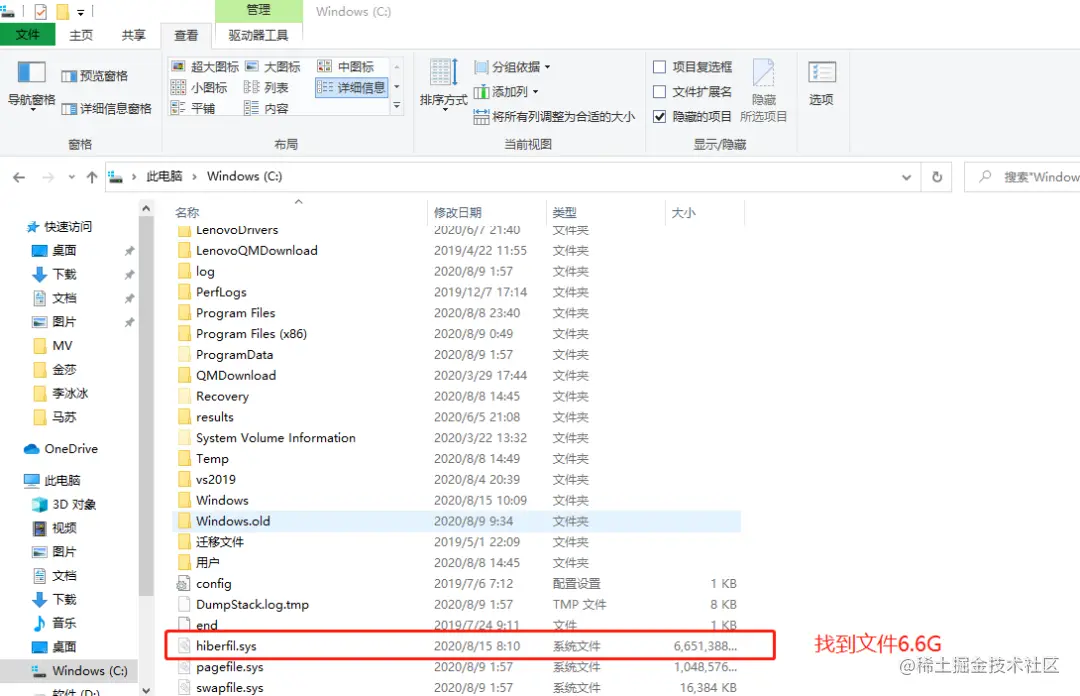The height and width of the screenshot is (696, 1080).
Task: Toggle the 预览窗格 preview pane
Action: (97, 76)
